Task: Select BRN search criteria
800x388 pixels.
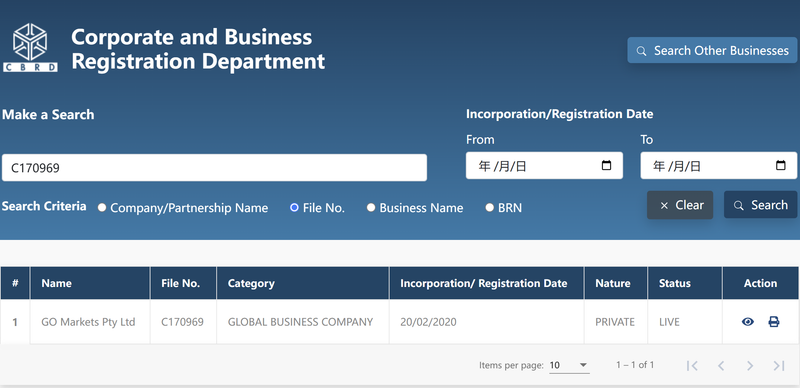Action: pos(489,208)
